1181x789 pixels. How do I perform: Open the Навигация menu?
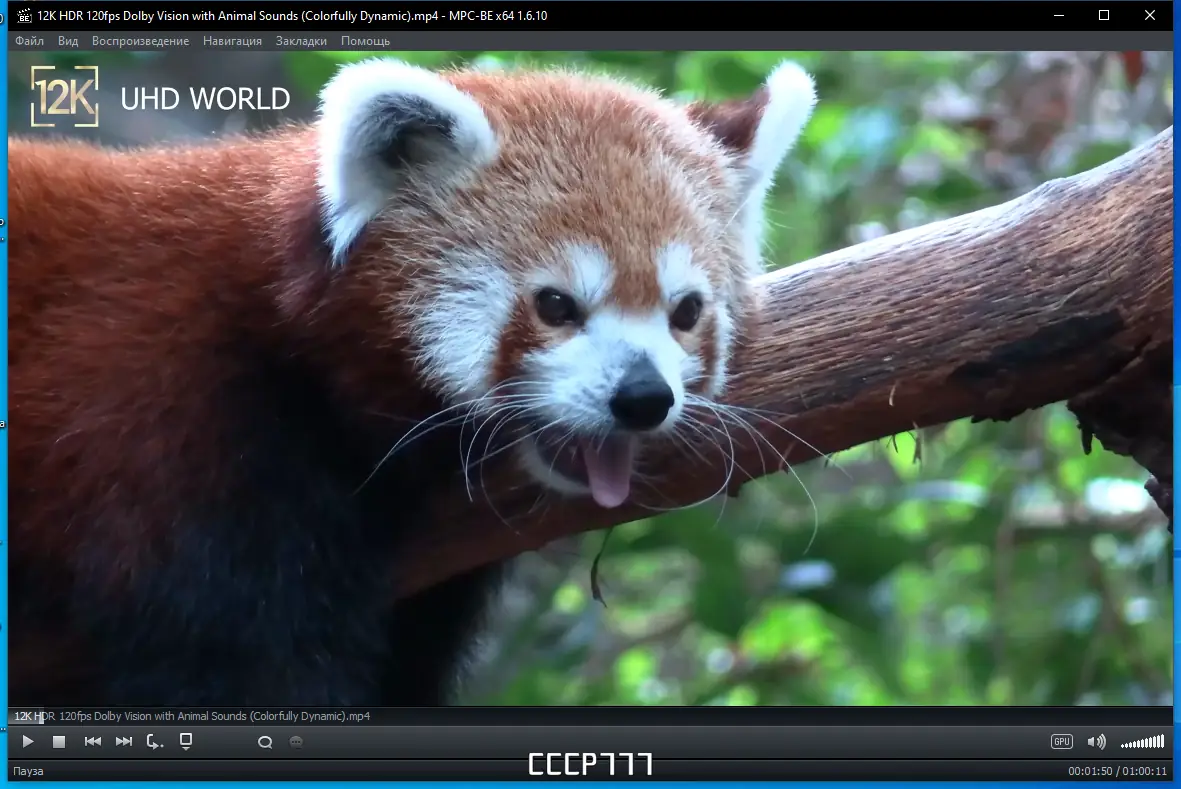point(232,41)
